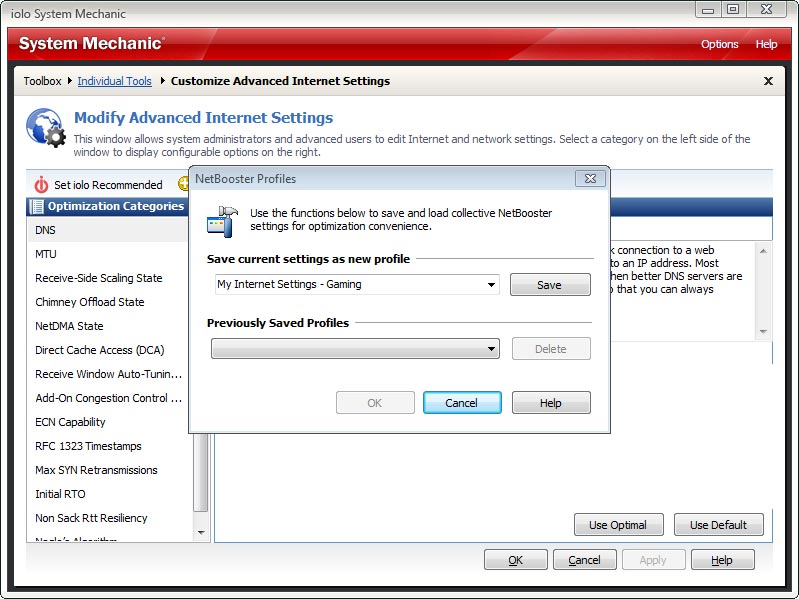Select Initial RTO category

[x=110, y=494]
